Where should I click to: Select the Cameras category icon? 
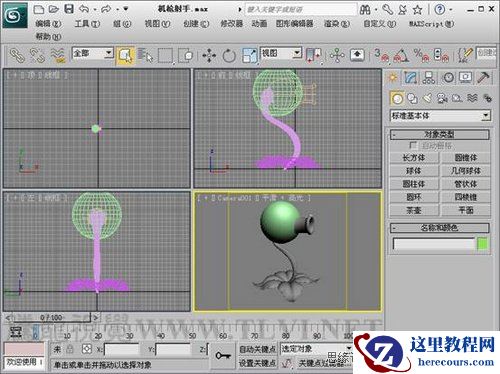point(442,98)
